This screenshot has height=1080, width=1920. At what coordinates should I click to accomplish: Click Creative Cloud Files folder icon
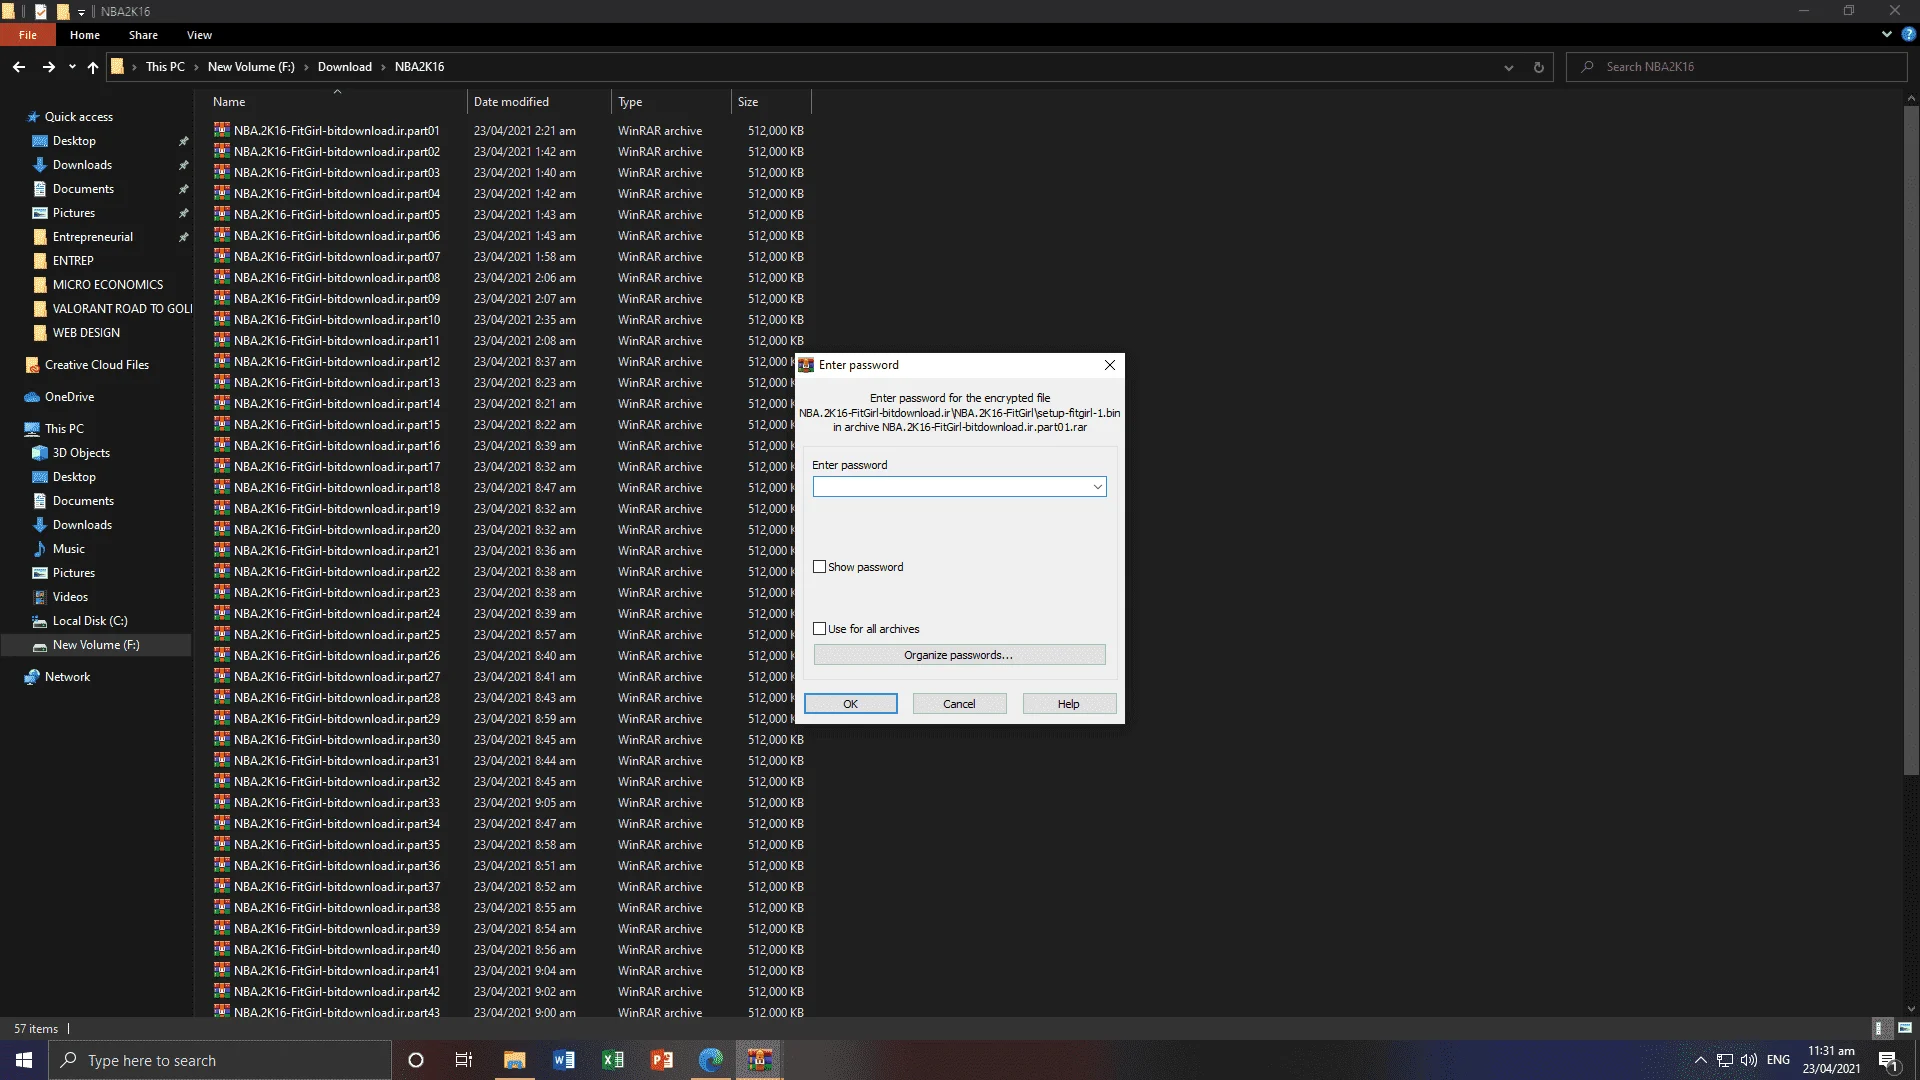pos(32,365)
